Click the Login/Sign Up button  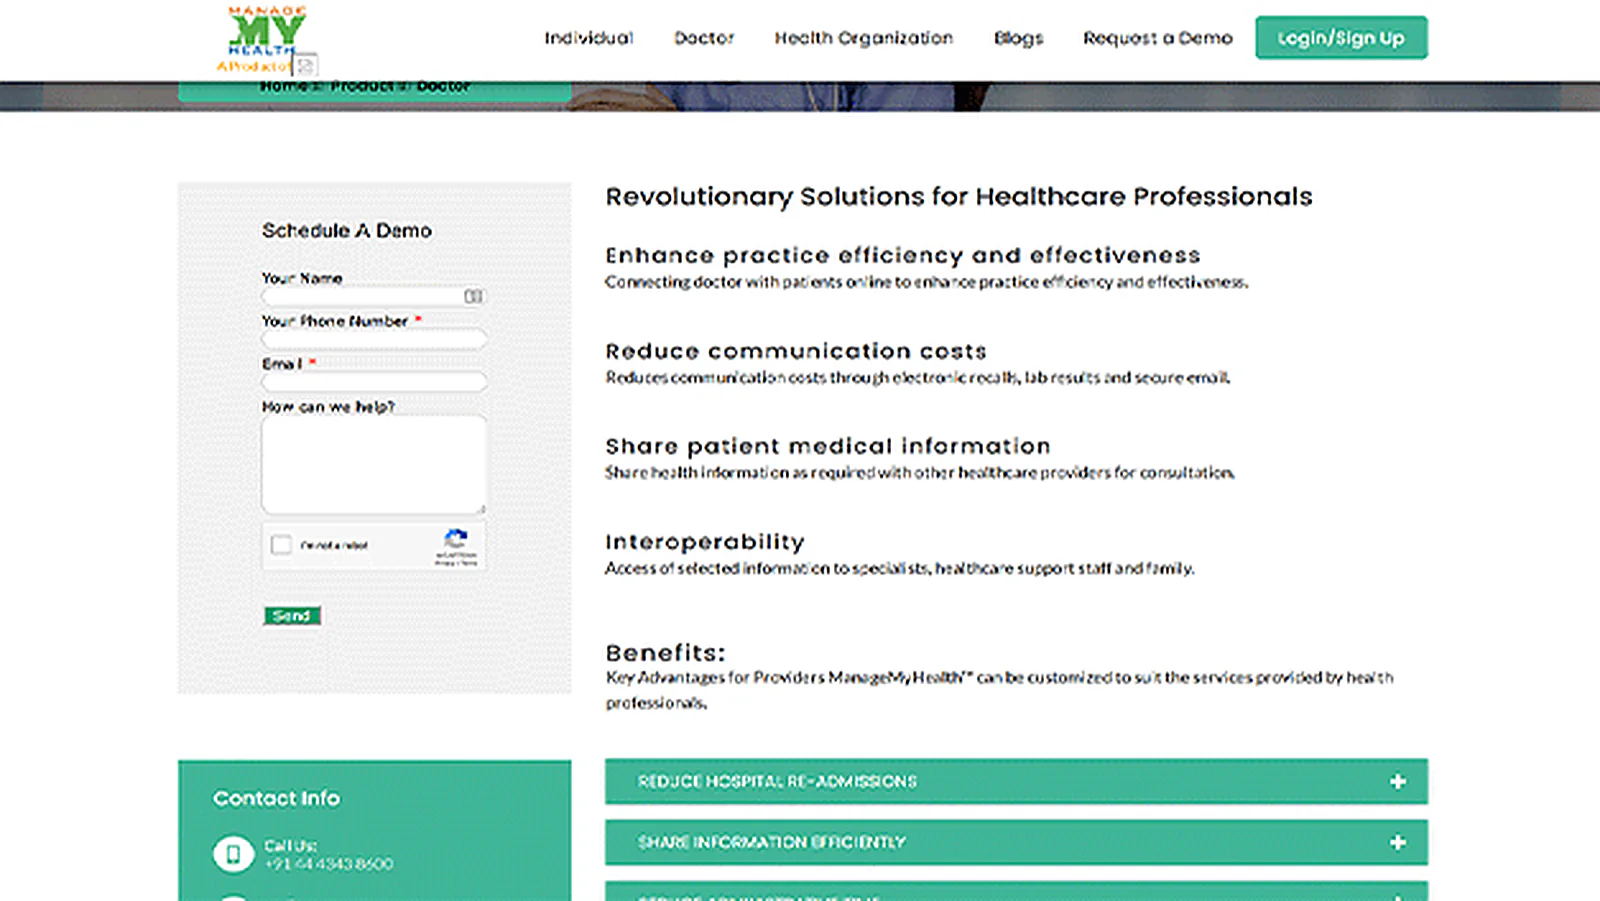point(1341,38)
